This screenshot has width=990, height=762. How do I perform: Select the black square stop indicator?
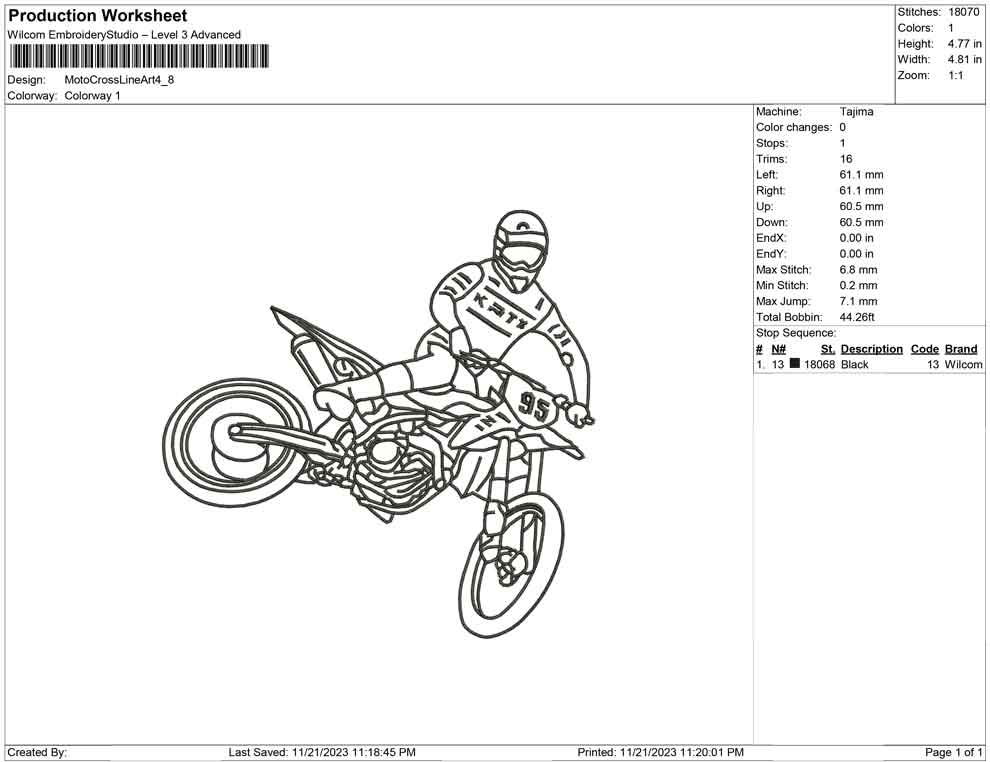coord(793,364)
